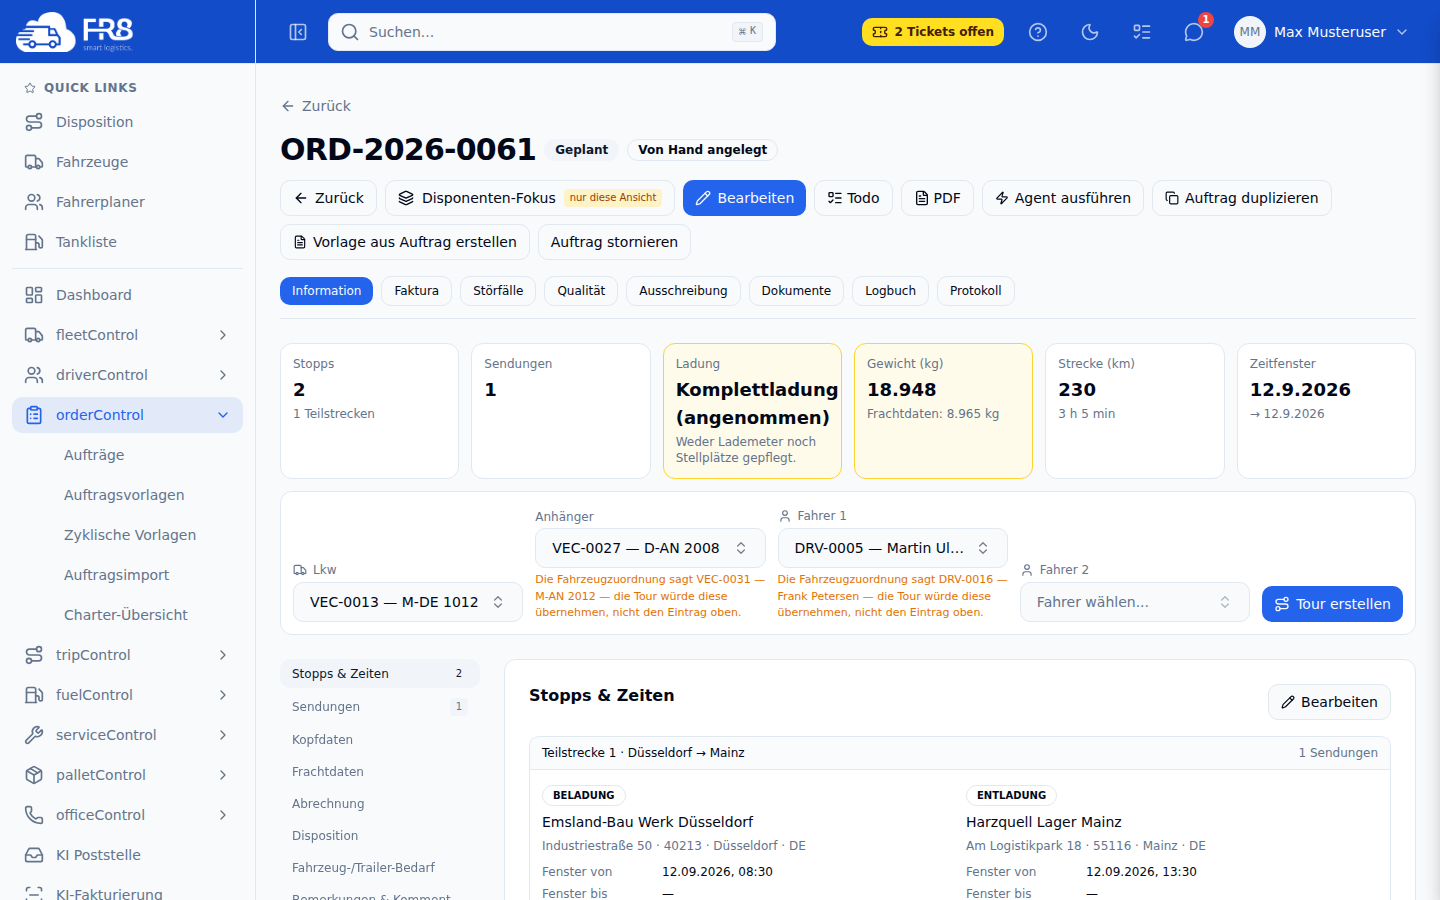Expand the fleetControl section

click(x=127, y=335)
